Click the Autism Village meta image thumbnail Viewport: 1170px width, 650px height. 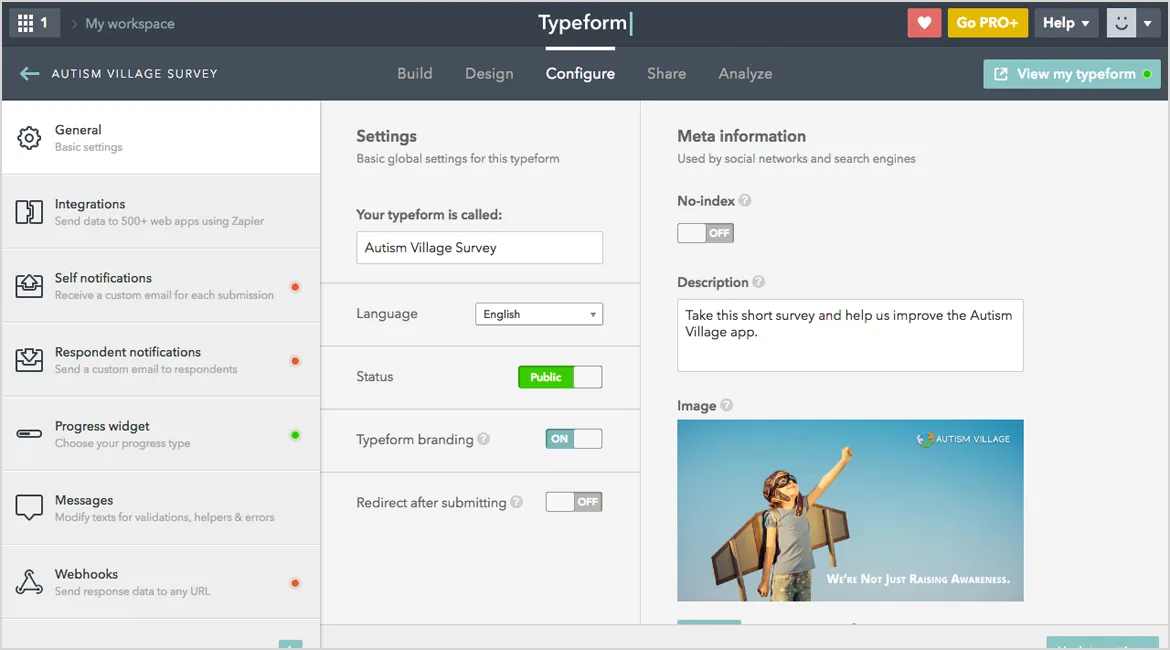click(x=850, y=510)
